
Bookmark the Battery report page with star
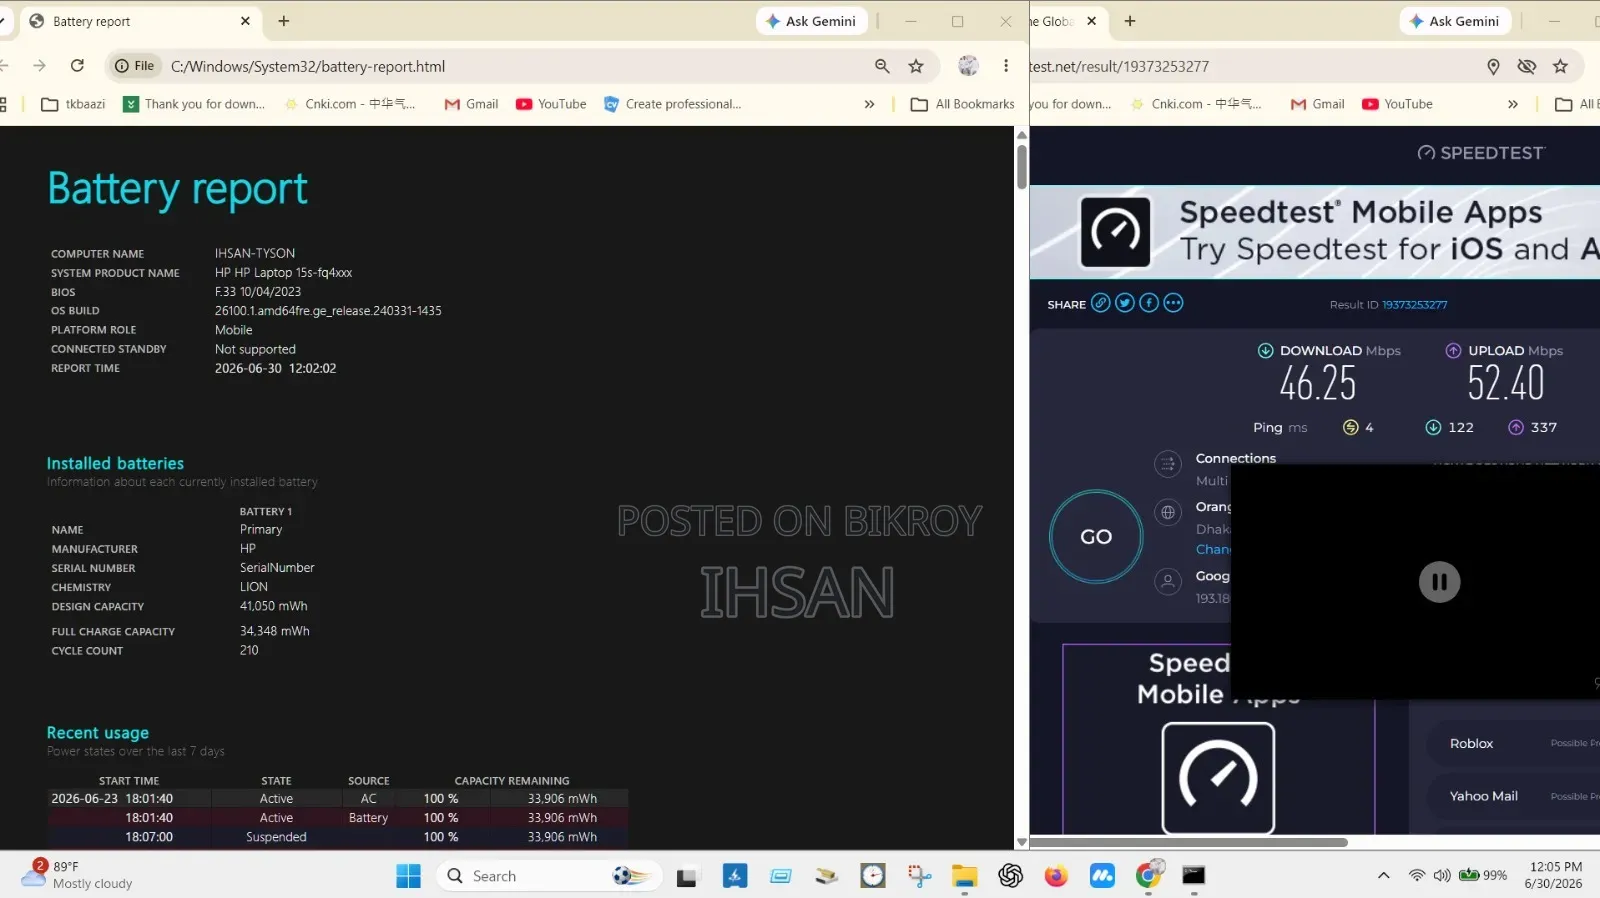(x=916, y=66)
